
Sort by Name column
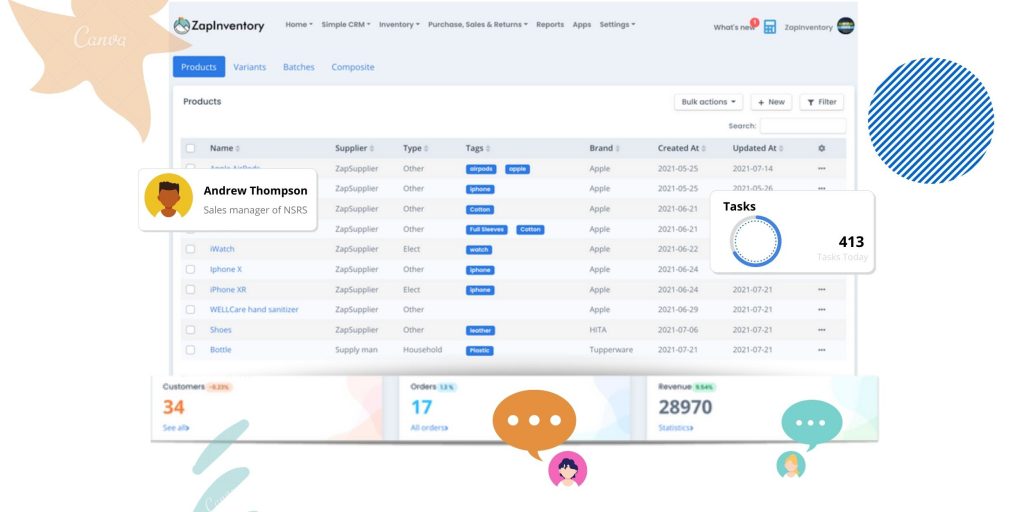225,148
